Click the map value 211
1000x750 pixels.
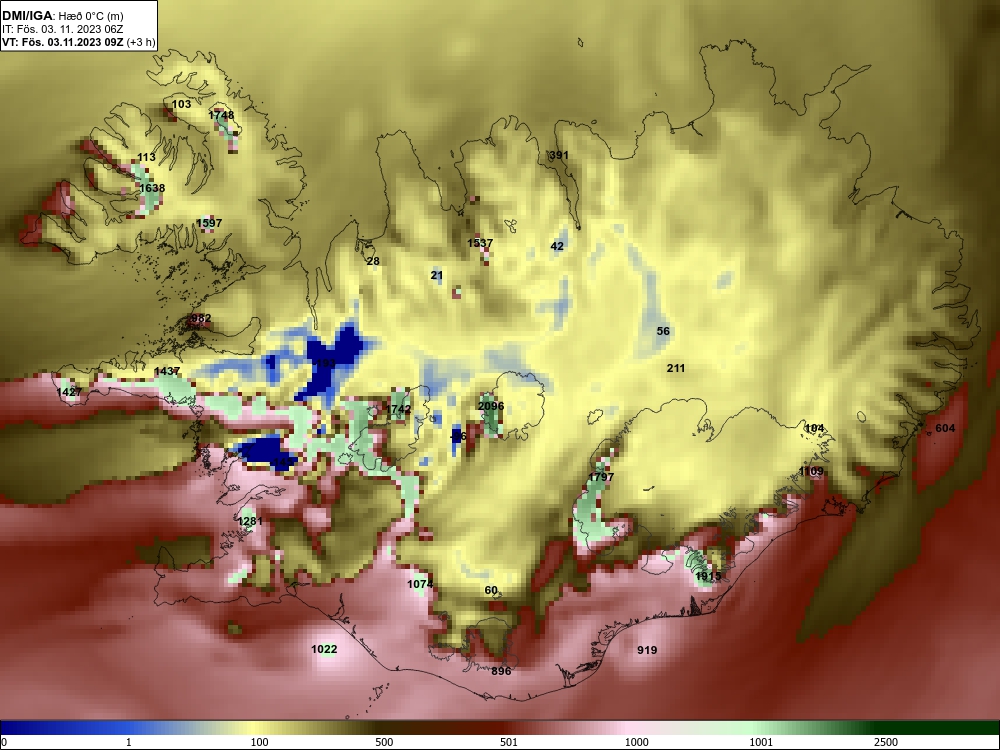click(x=675, y=368)
